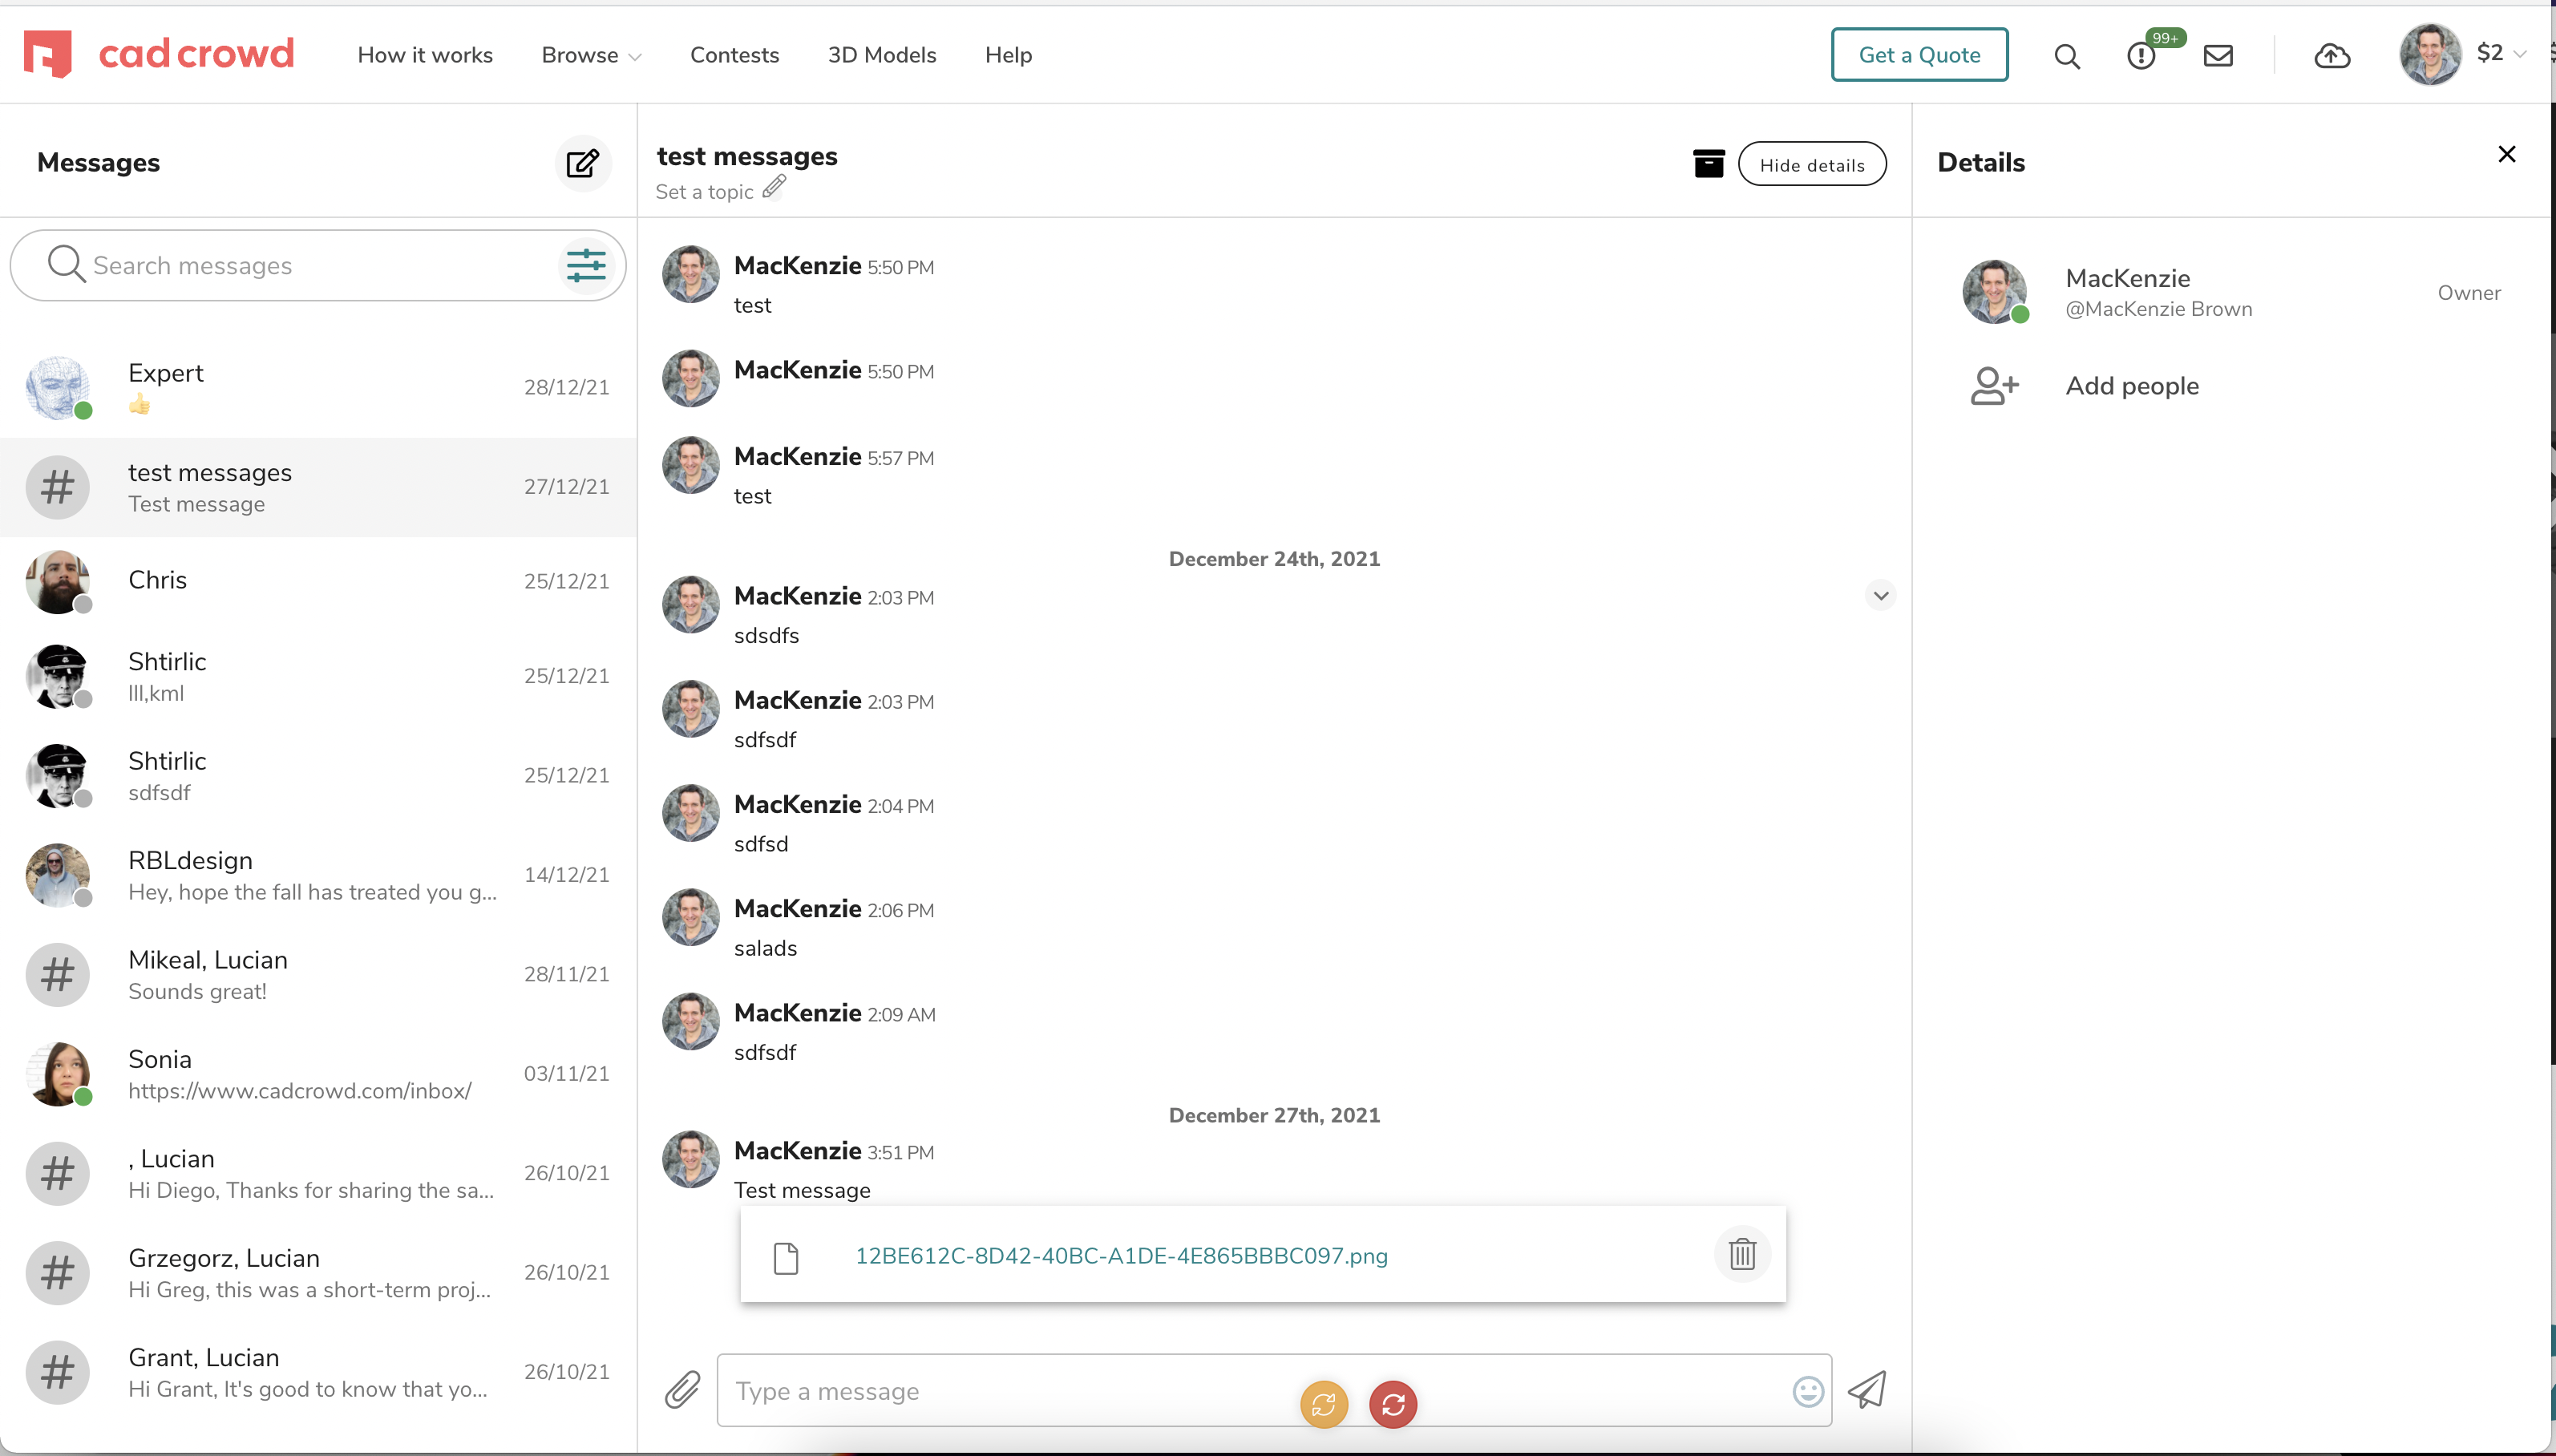Viewport: 2556px width, 1456px height.
Task: Edit the topic with pencil icon
Action: (774, 187)
